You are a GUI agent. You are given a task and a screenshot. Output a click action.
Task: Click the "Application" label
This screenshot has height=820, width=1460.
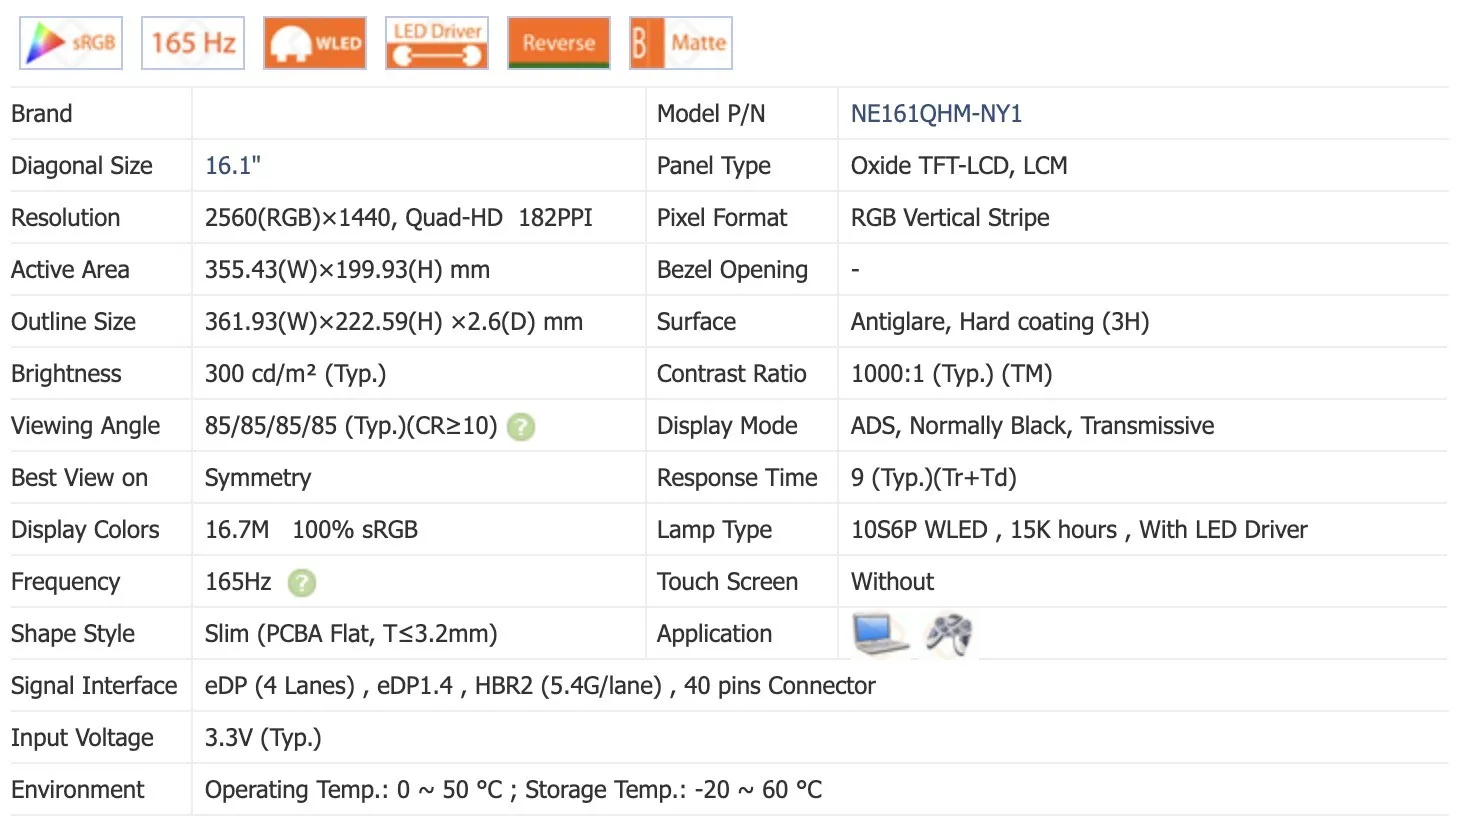click(x=715, y=634)
